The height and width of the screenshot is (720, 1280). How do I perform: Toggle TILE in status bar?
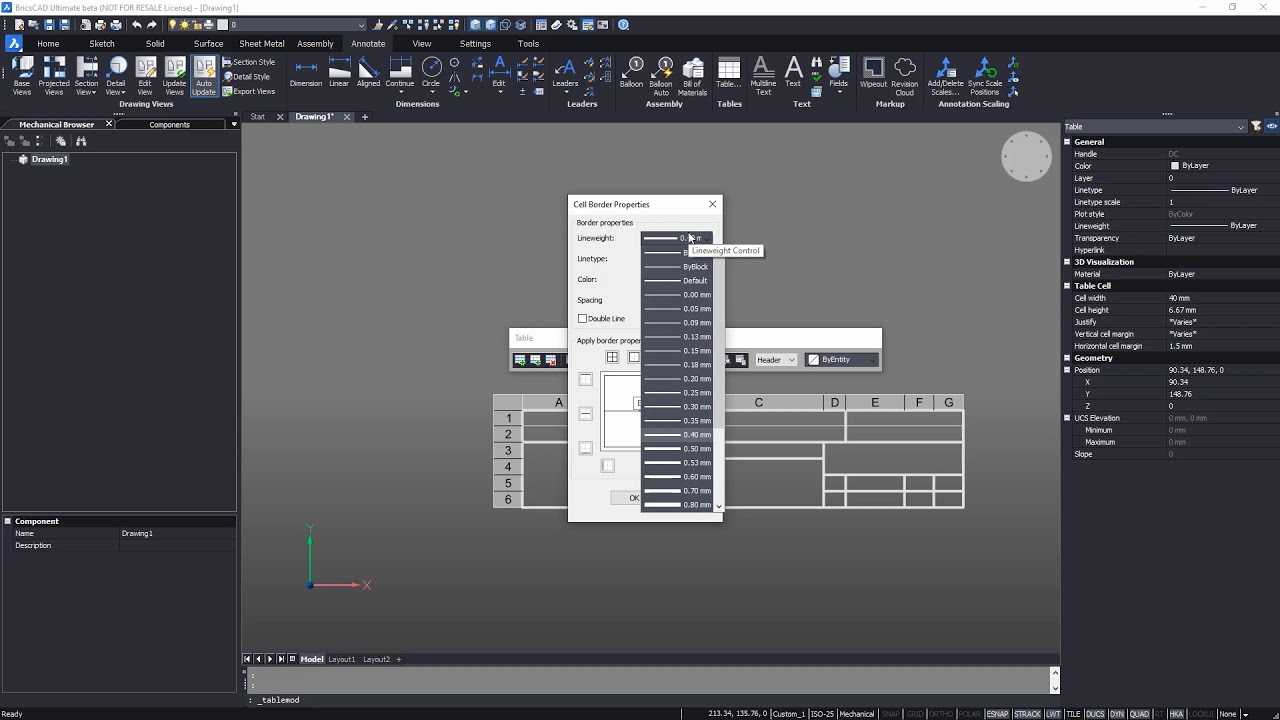1073,714
